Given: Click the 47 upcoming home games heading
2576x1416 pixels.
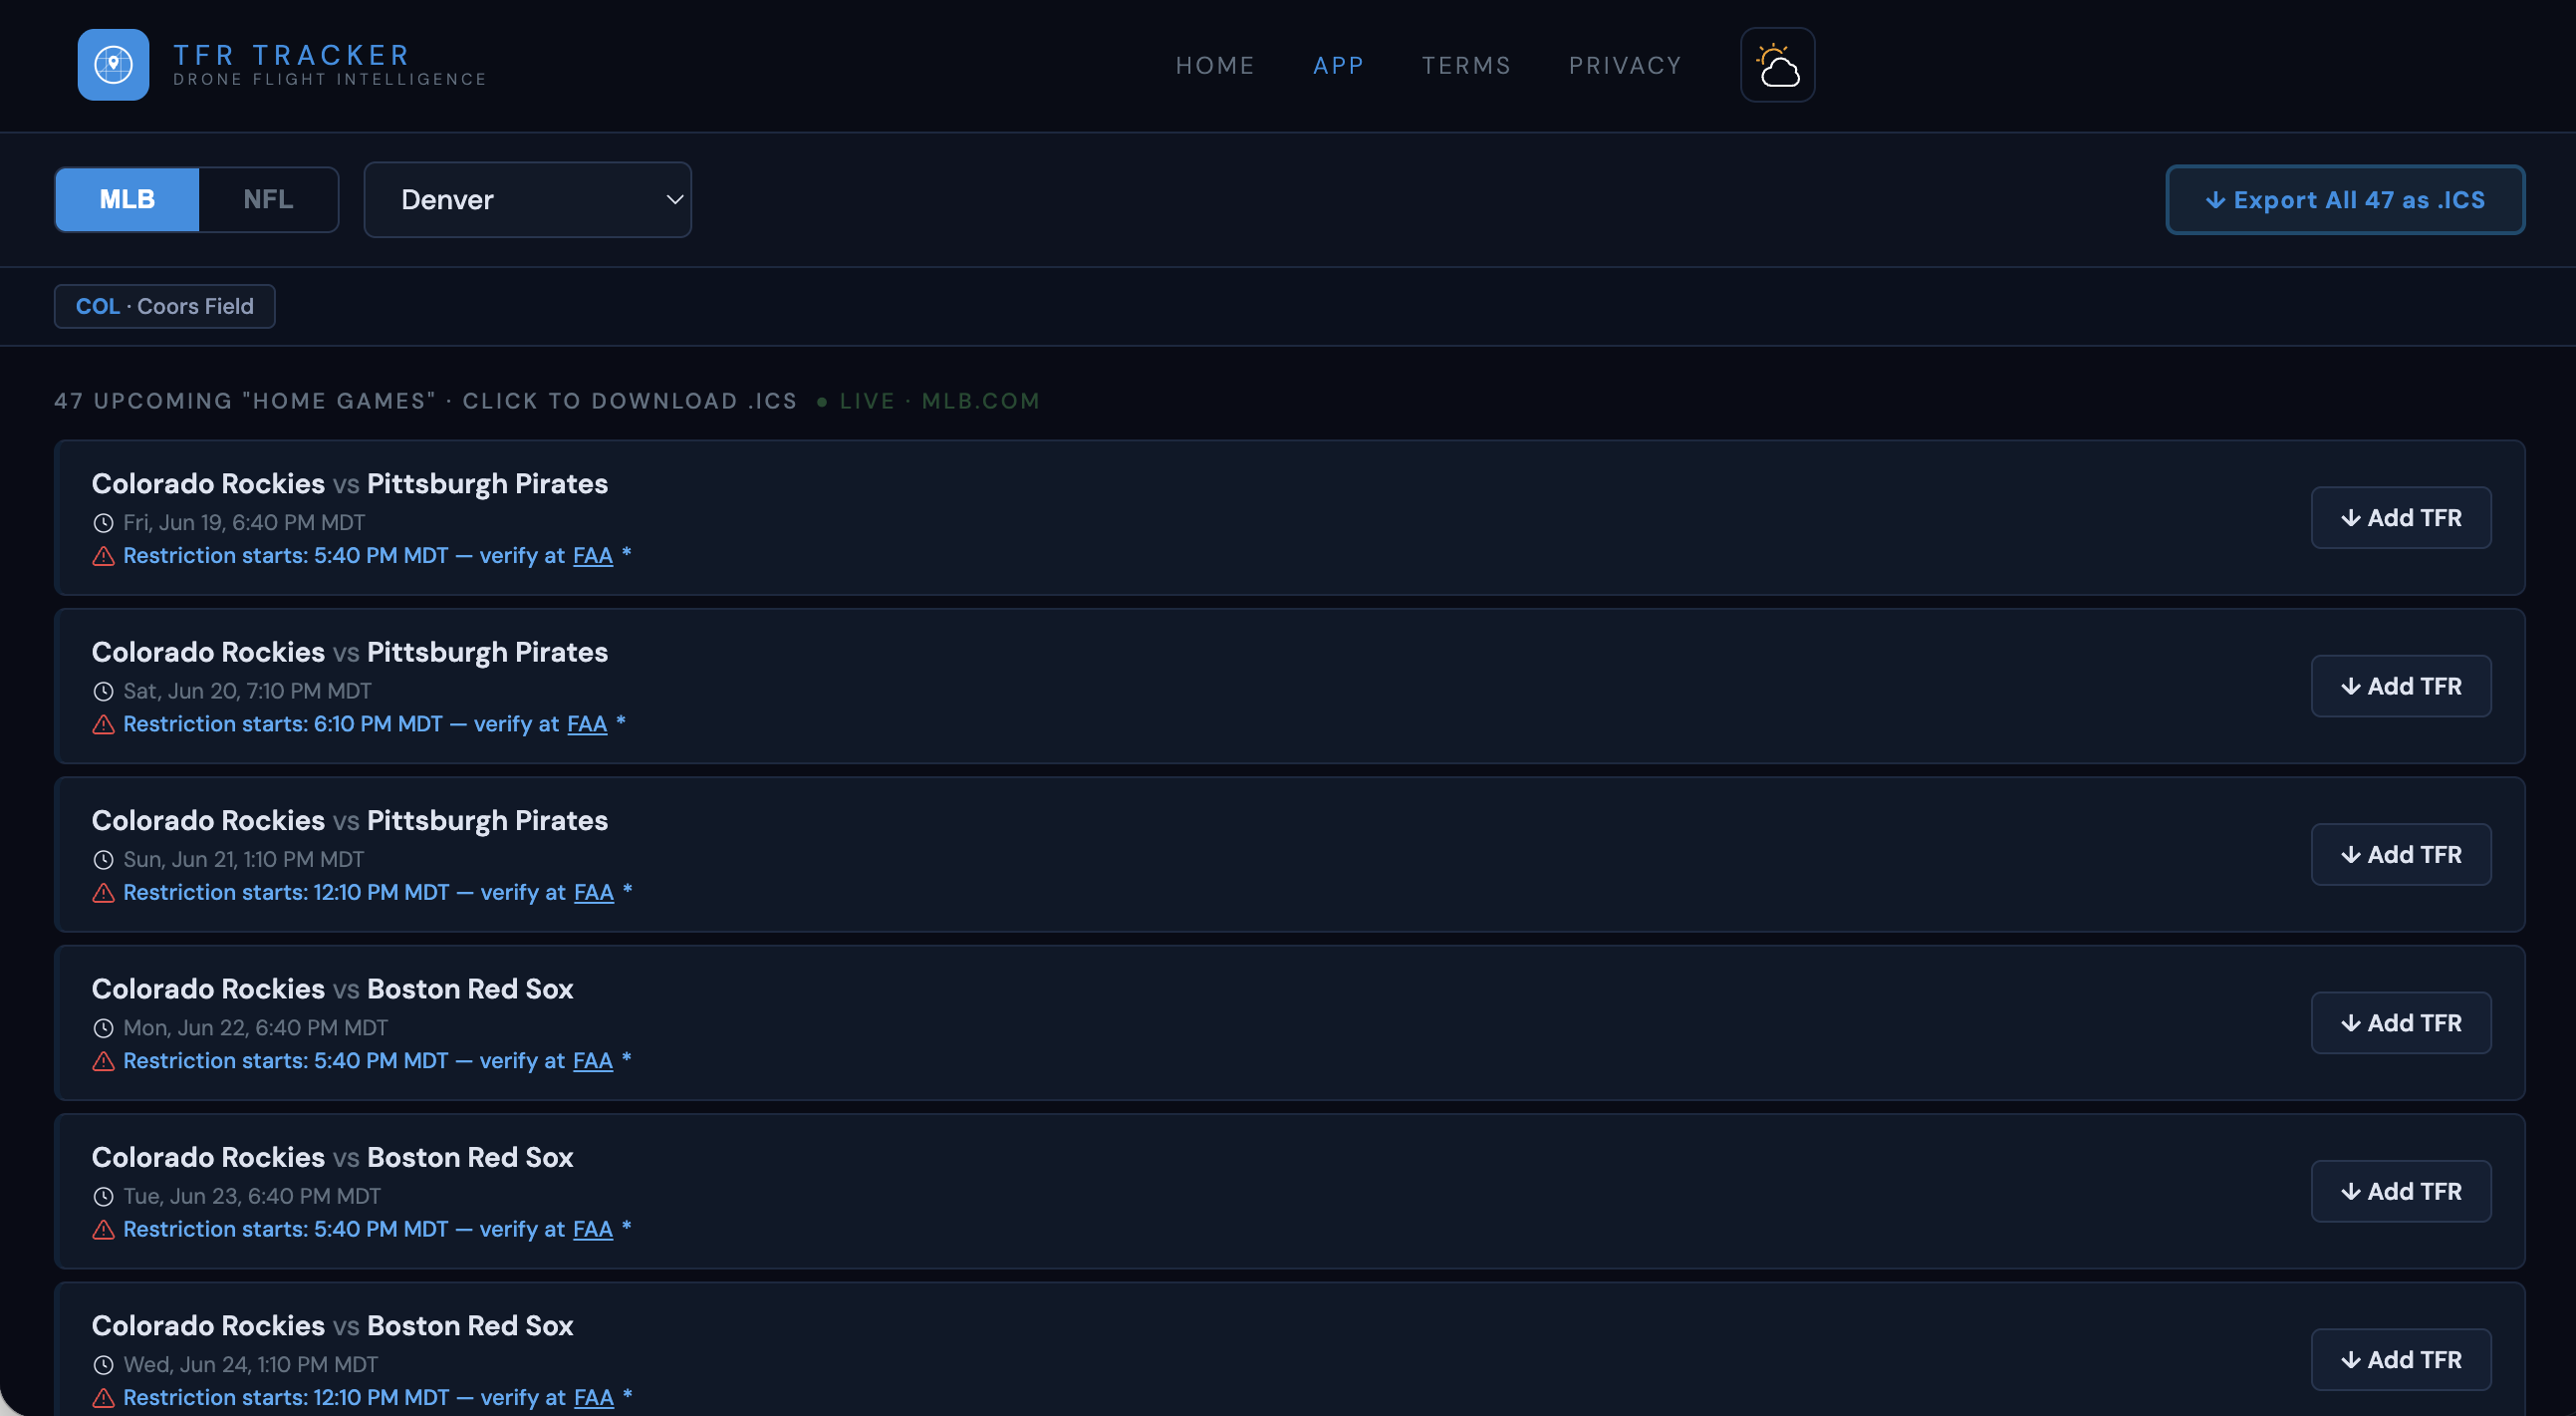Looking at the screenshot, I should click(x=426, y=401).
